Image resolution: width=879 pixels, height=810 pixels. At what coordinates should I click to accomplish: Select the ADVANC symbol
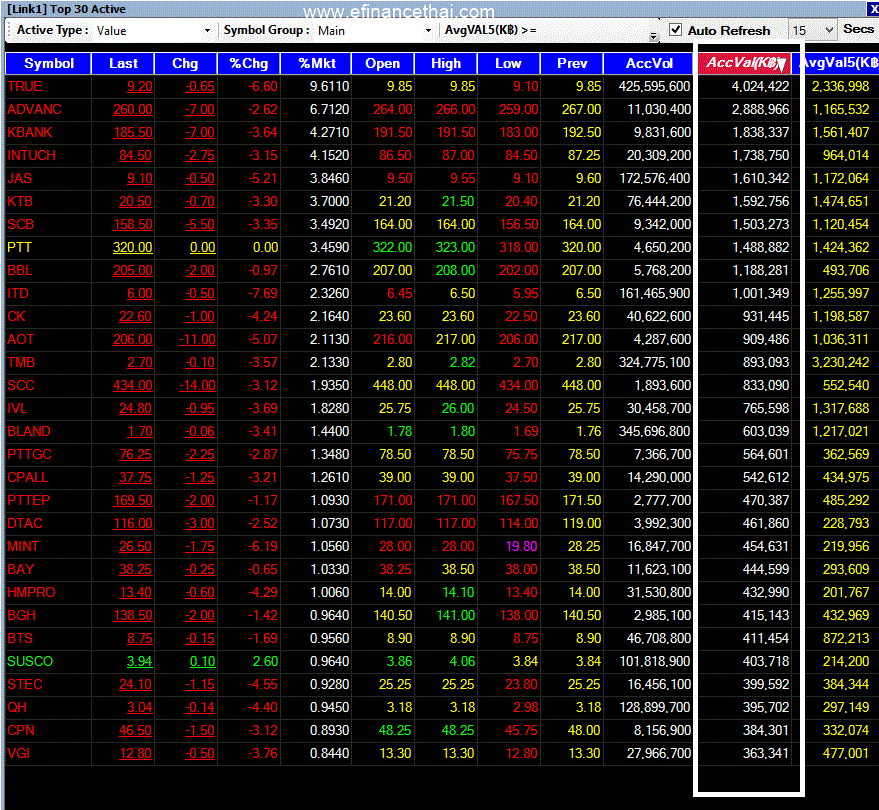(34, 109)
